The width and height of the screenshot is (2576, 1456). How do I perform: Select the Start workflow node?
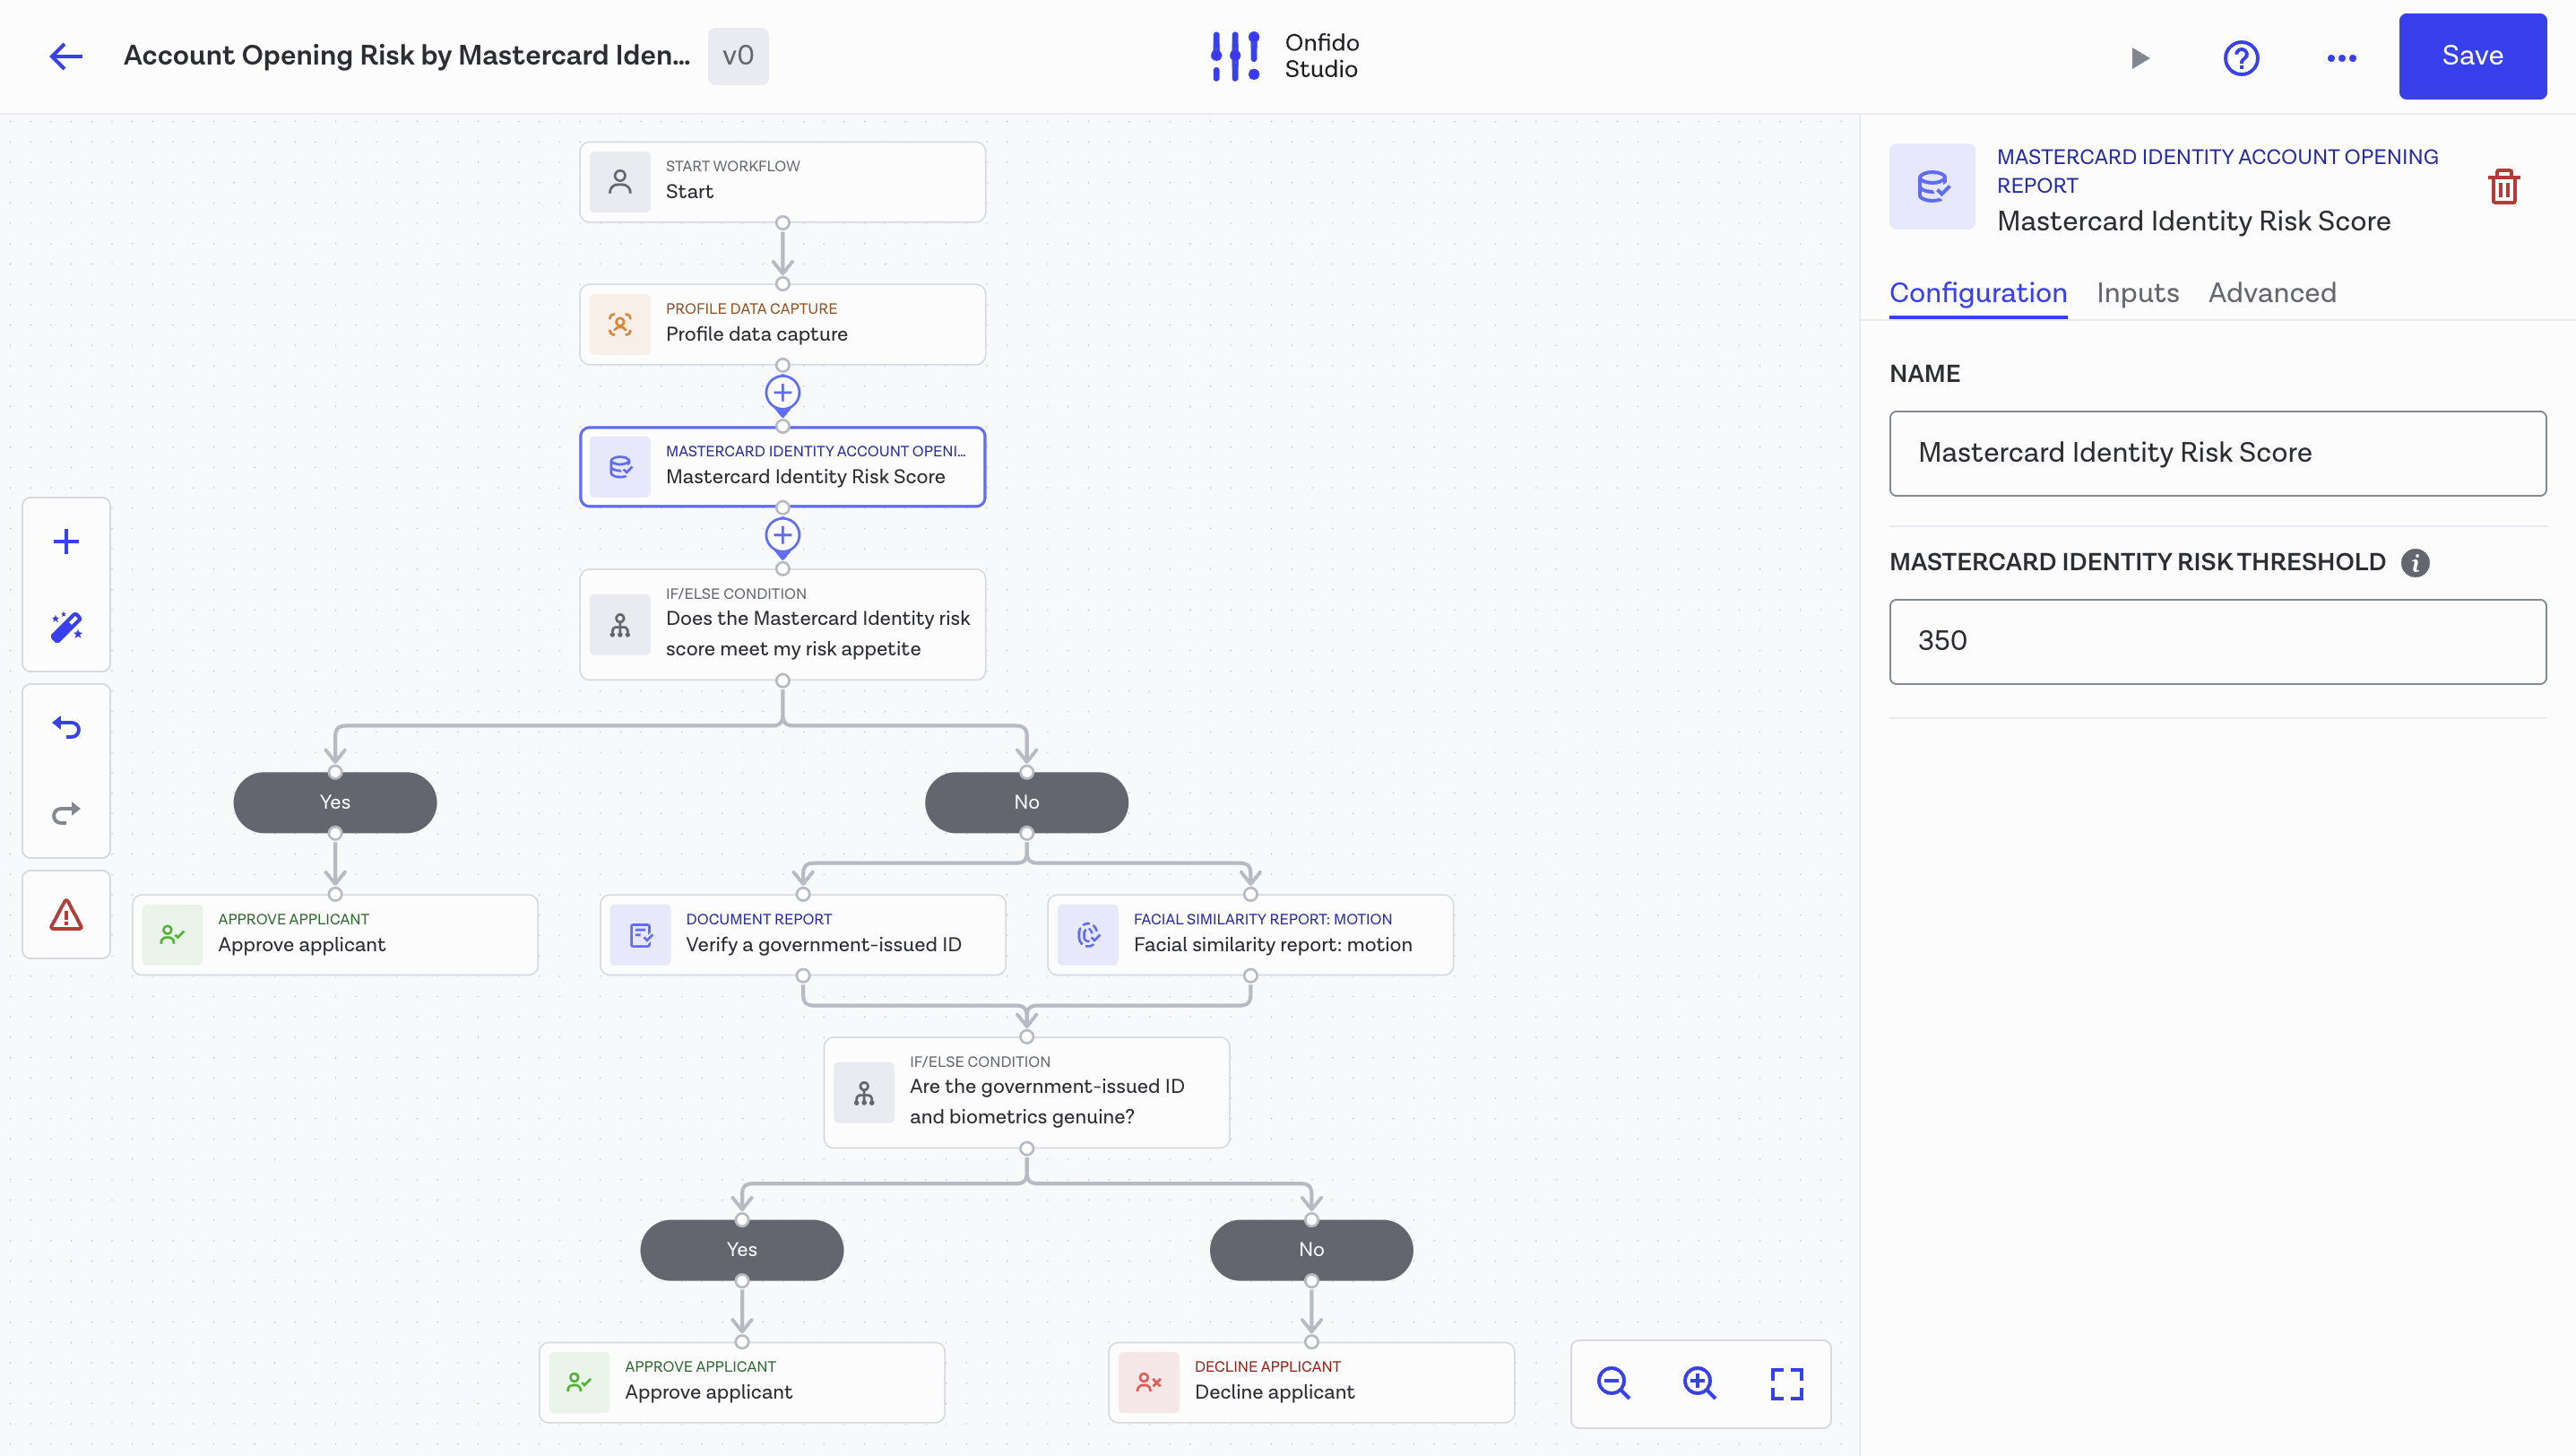click(x=782, y=181)
